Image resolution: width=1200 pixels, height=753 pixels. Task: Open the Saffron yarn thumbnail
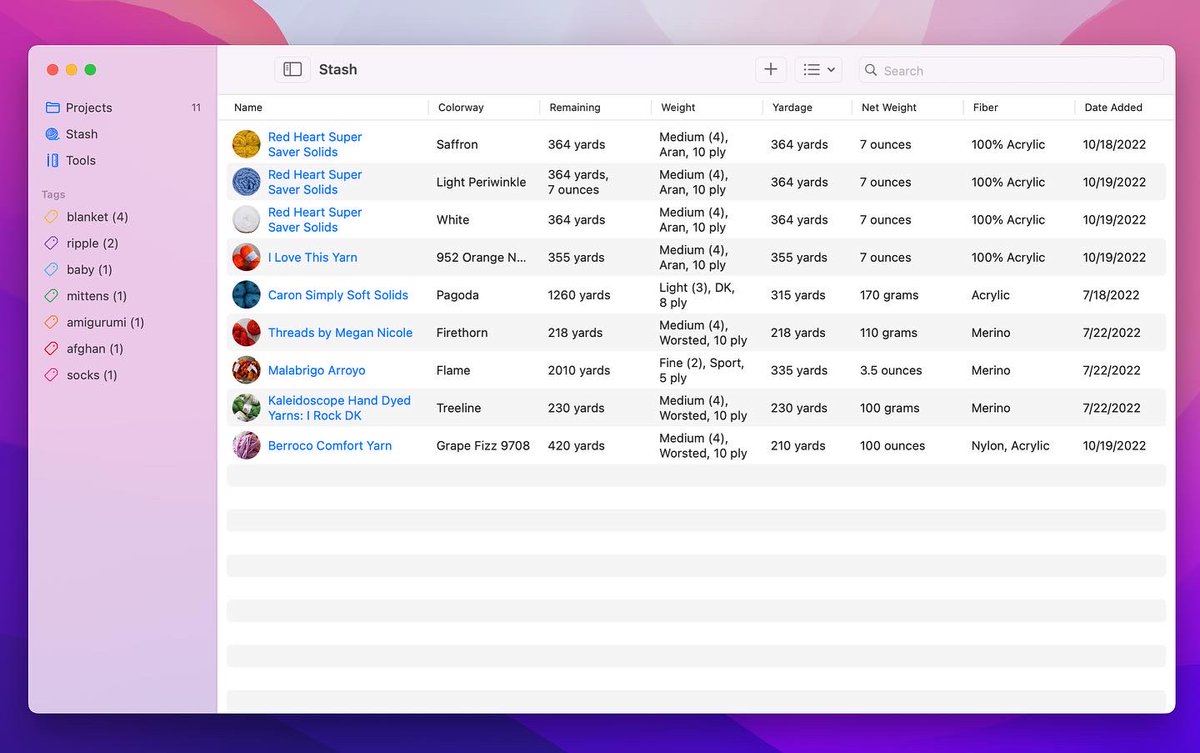(x=246, y=144)
